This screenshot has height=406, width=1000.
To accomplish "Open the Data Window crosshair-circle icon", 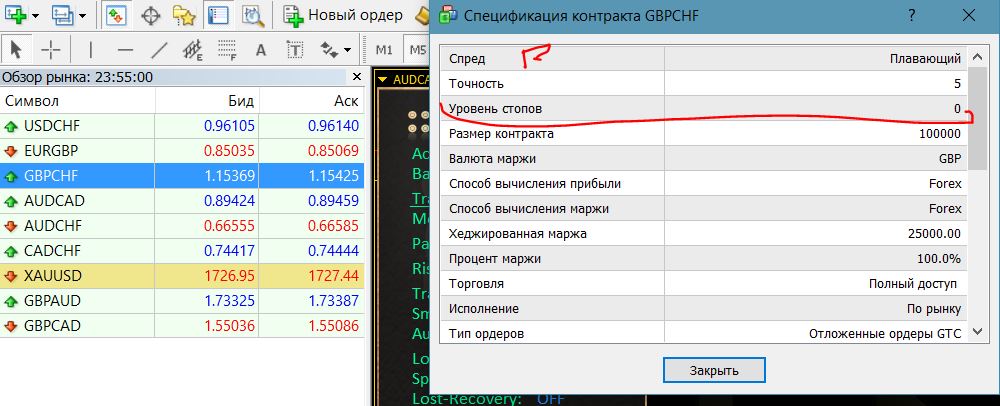I will pyautogui.click(x=151, y=15).
